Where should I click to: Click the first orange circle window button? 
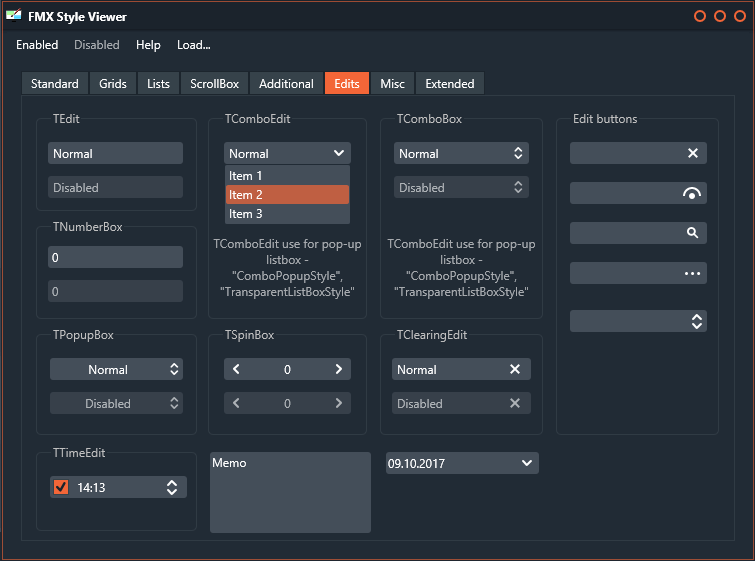coord(700,16)
